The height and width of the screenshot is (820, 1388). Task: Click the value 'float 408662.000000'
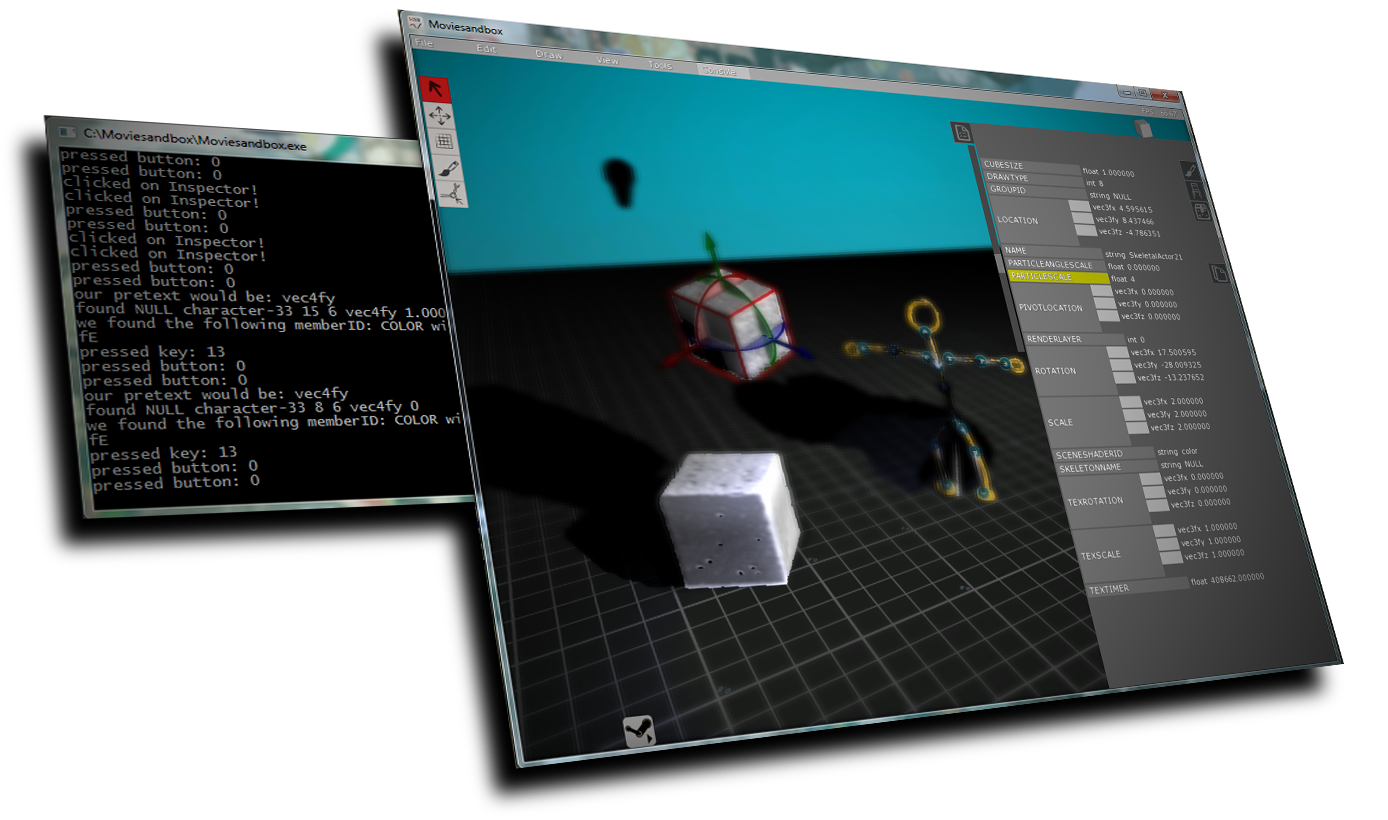[x=1227, y=579]
